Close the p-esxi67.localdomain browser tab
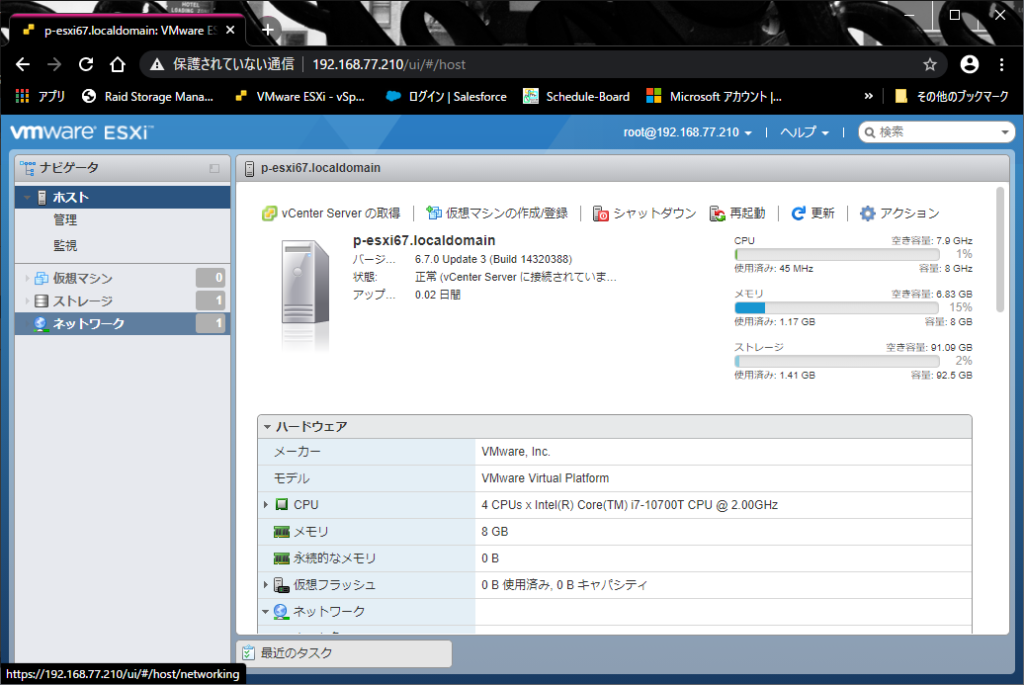The width and height of the screenshot is (1024, 685). coord(230,30)
